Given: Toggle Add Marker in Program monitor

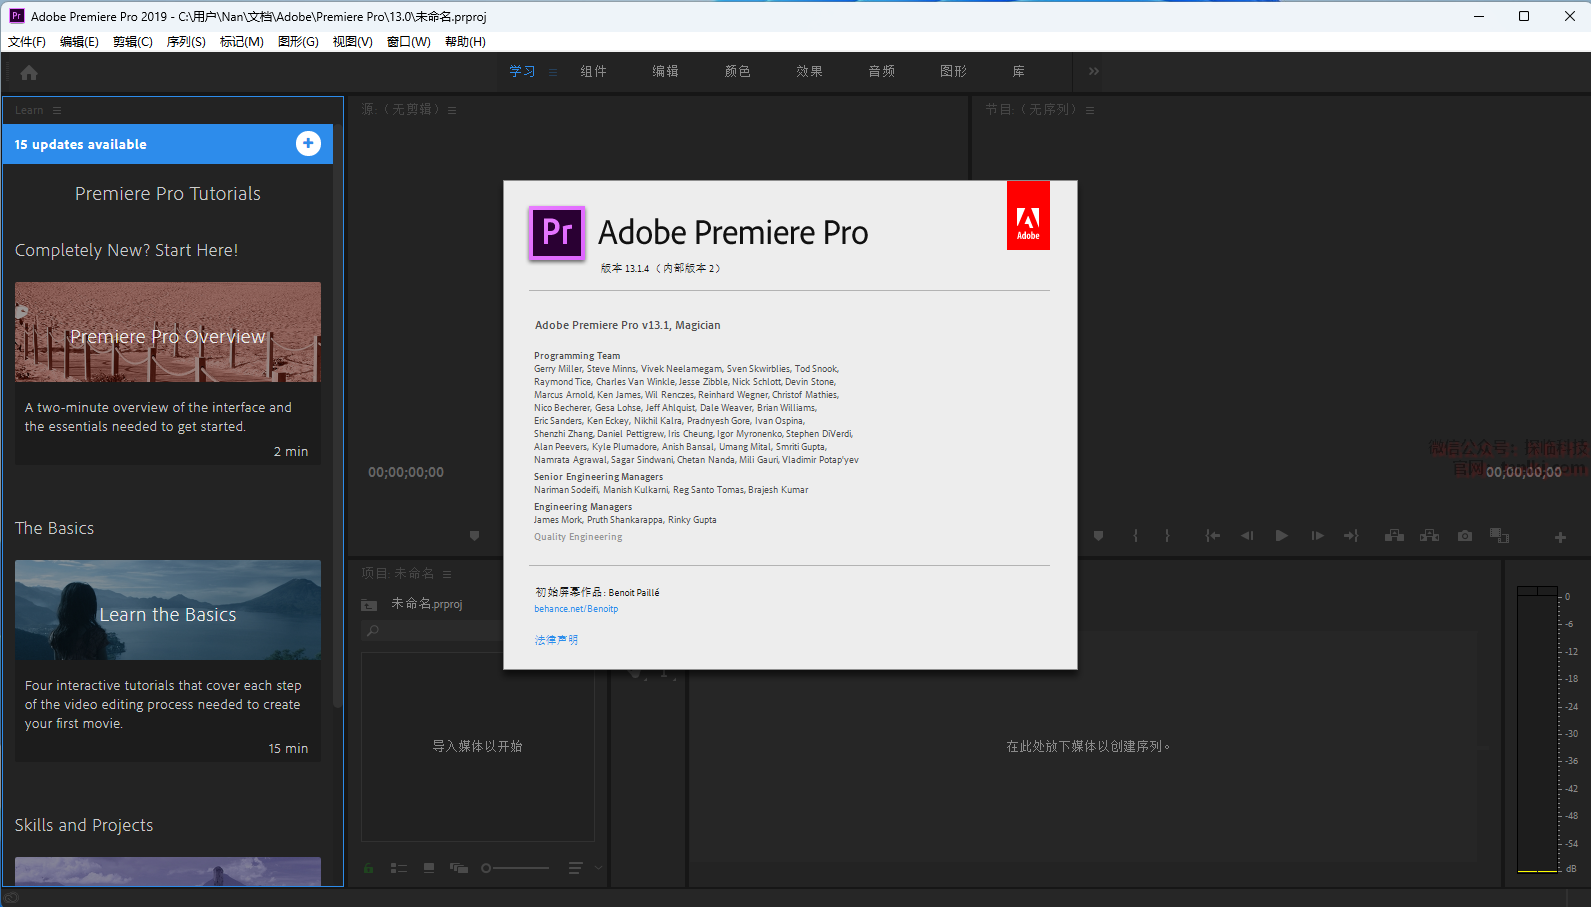Looking at the screenshot, I should (1098, 536).
